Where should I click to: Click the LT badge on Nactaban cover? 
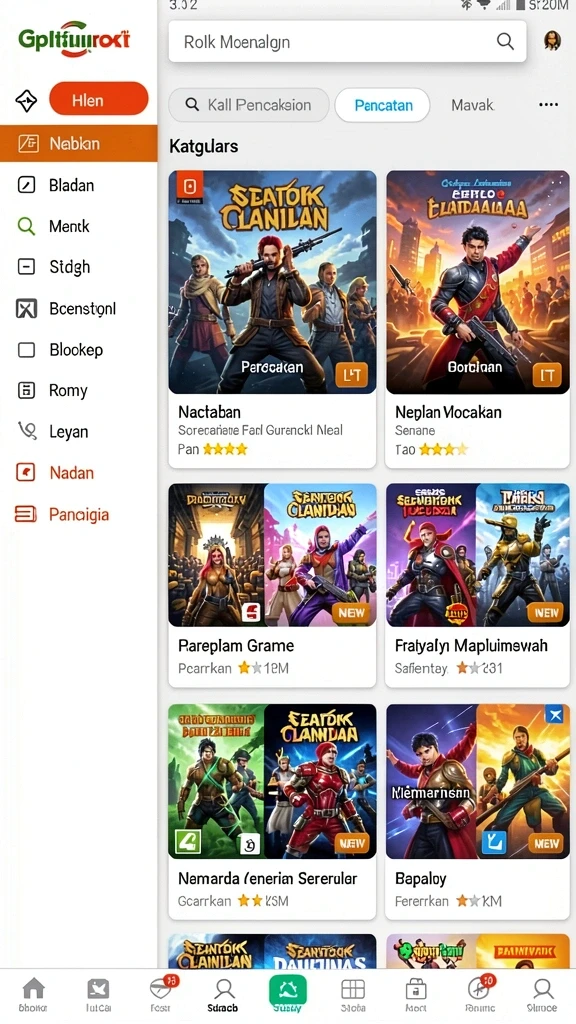pos(351,375)
